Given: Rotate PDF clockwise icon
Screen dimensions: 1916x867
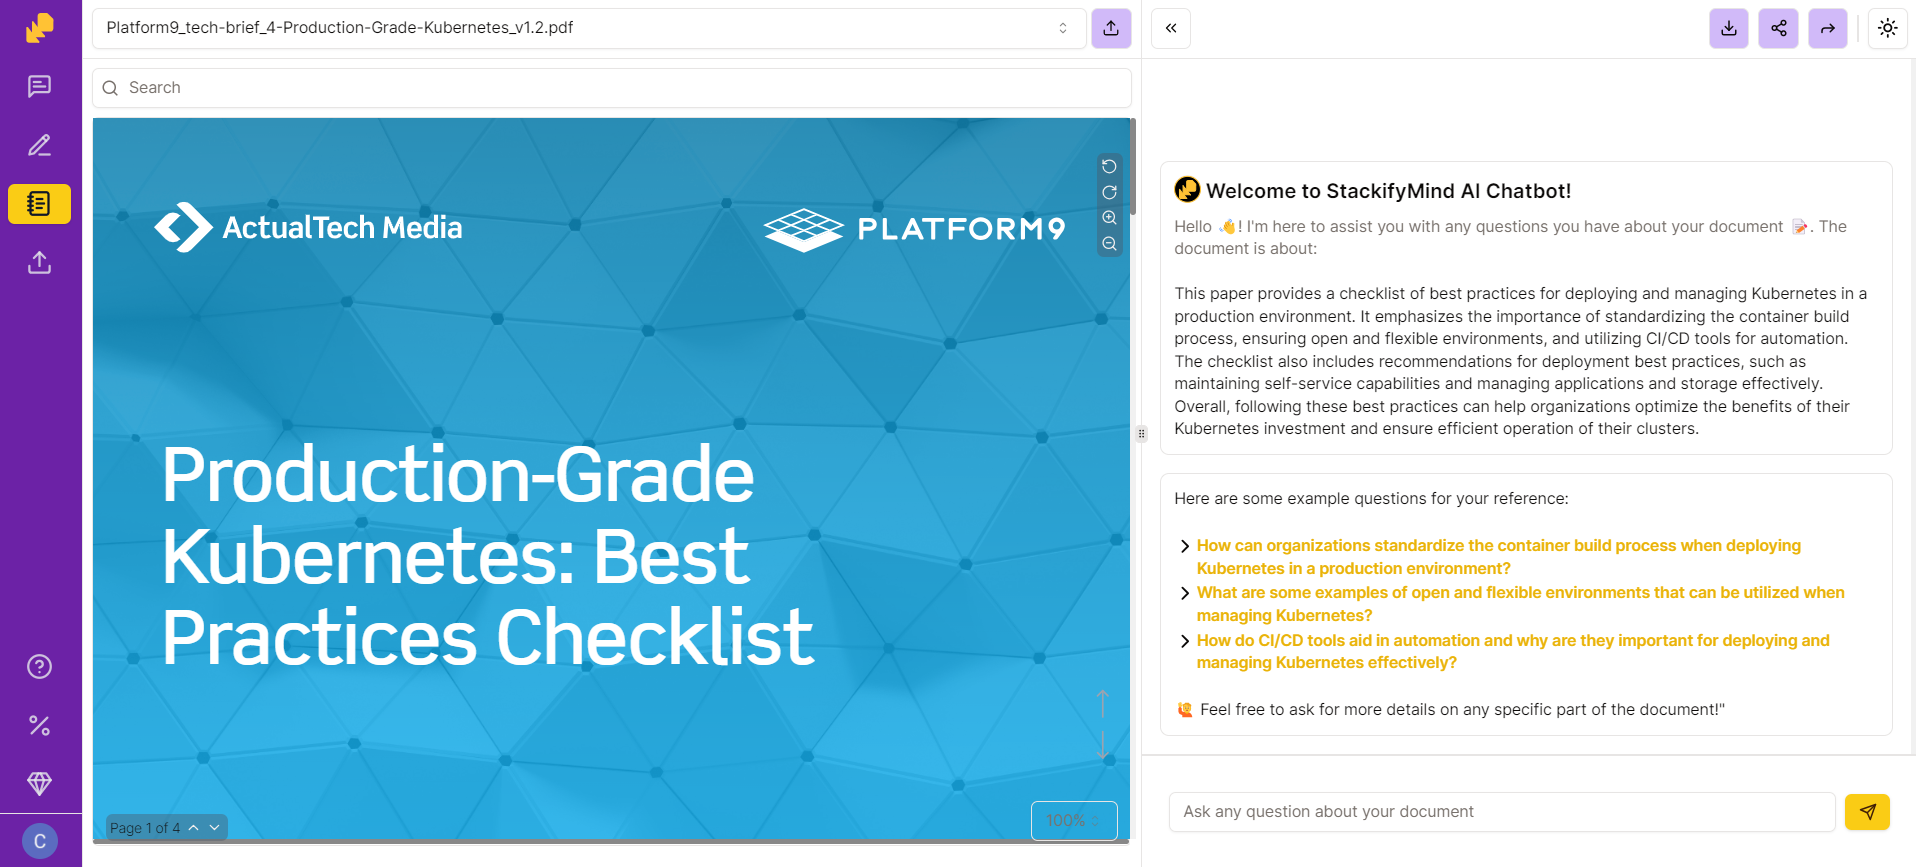Looking at the screenshot, I should (x=1109, y=192).
